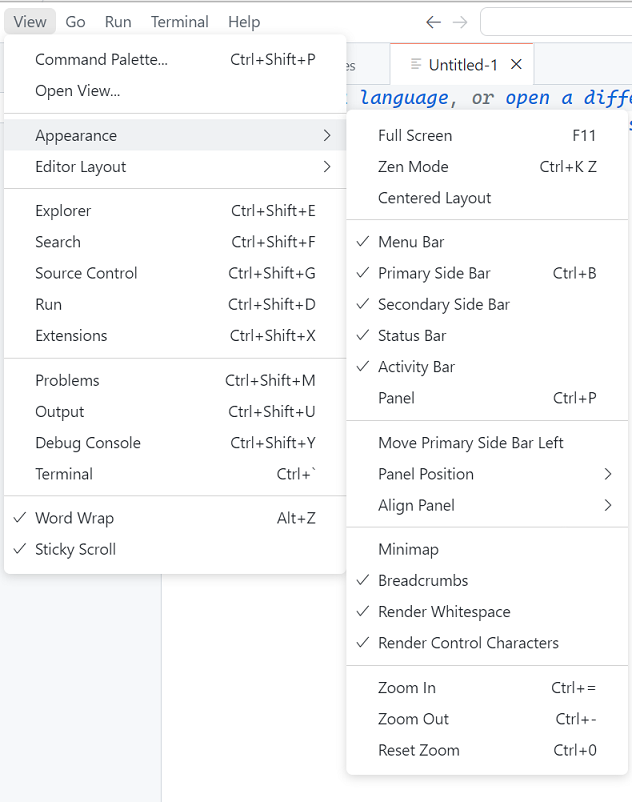
Task: Disable Sticky Scroll
Action: [x=86, y=549]
